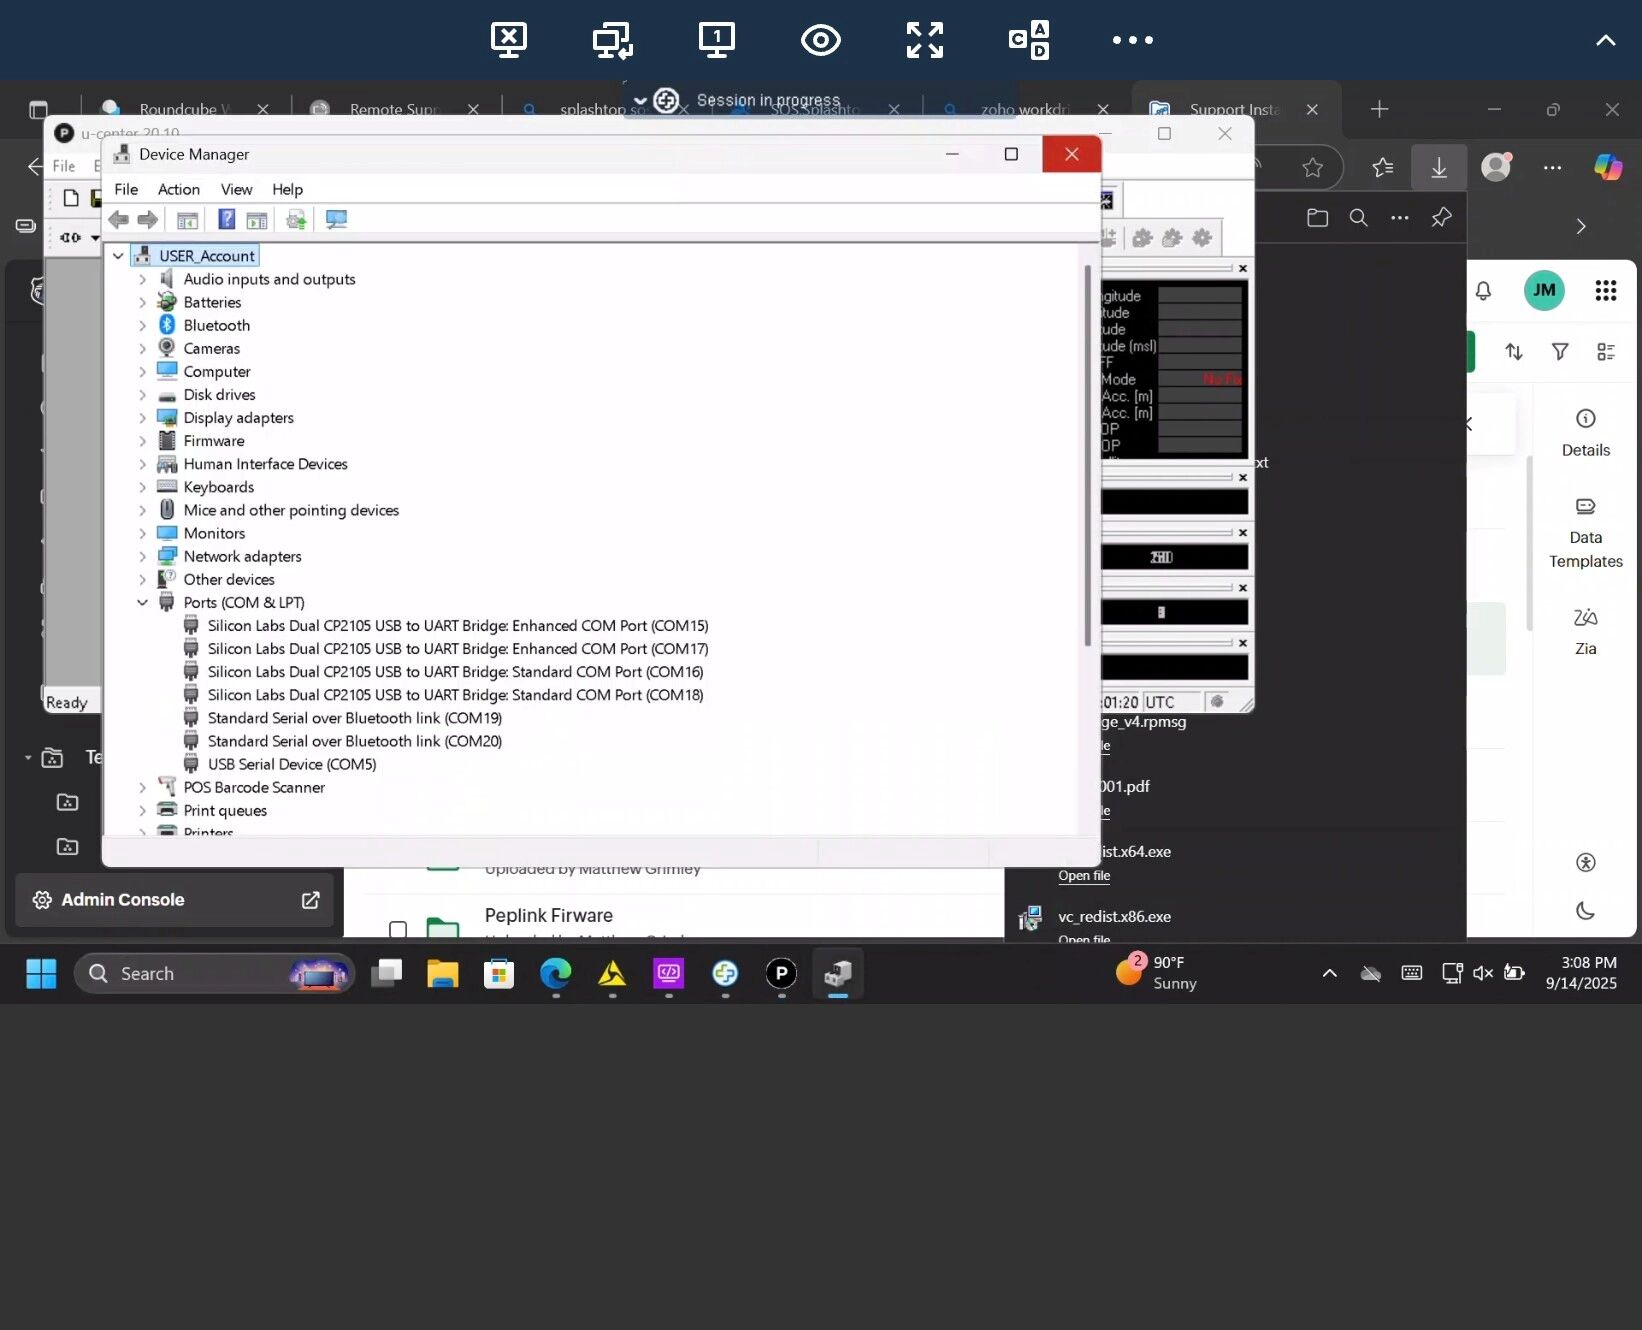The width and height of the screenshot is (1642, 1330).
Task: Expand the Network adapters category
Action: click(x=142, y=557)
